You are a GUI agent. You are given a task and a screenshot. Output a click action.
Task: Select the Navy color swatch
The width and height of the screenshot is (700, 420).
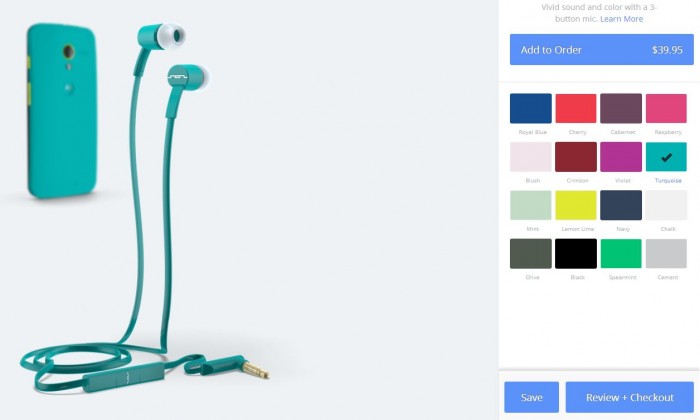[x=621, y=205]
